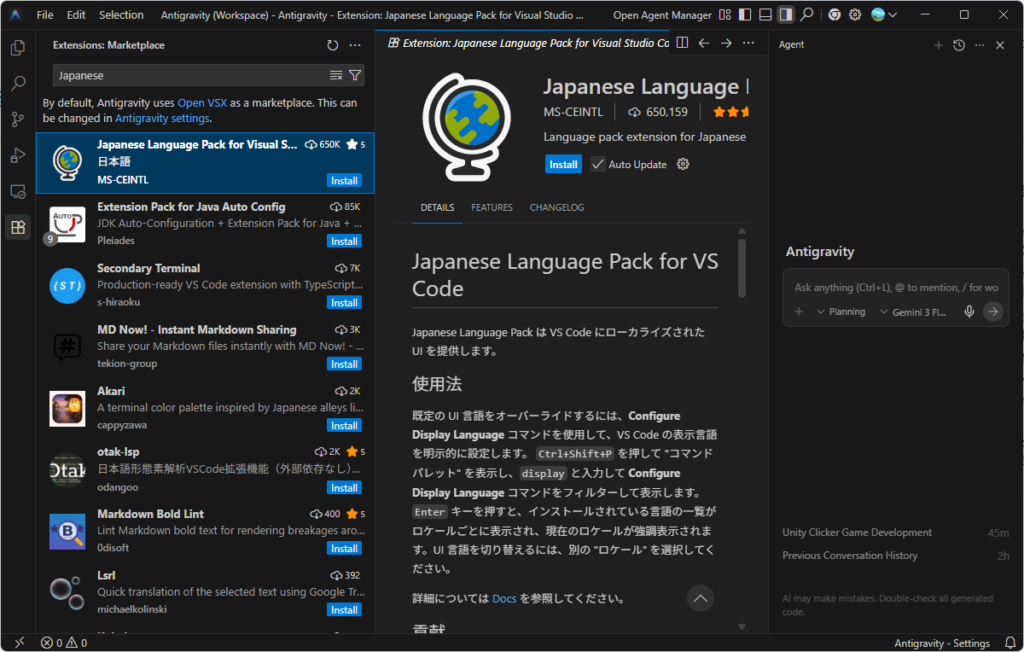Refresh the Extensions Marketplace list
This screenshot has width=1024, height=652.
(x=332, y=46)
